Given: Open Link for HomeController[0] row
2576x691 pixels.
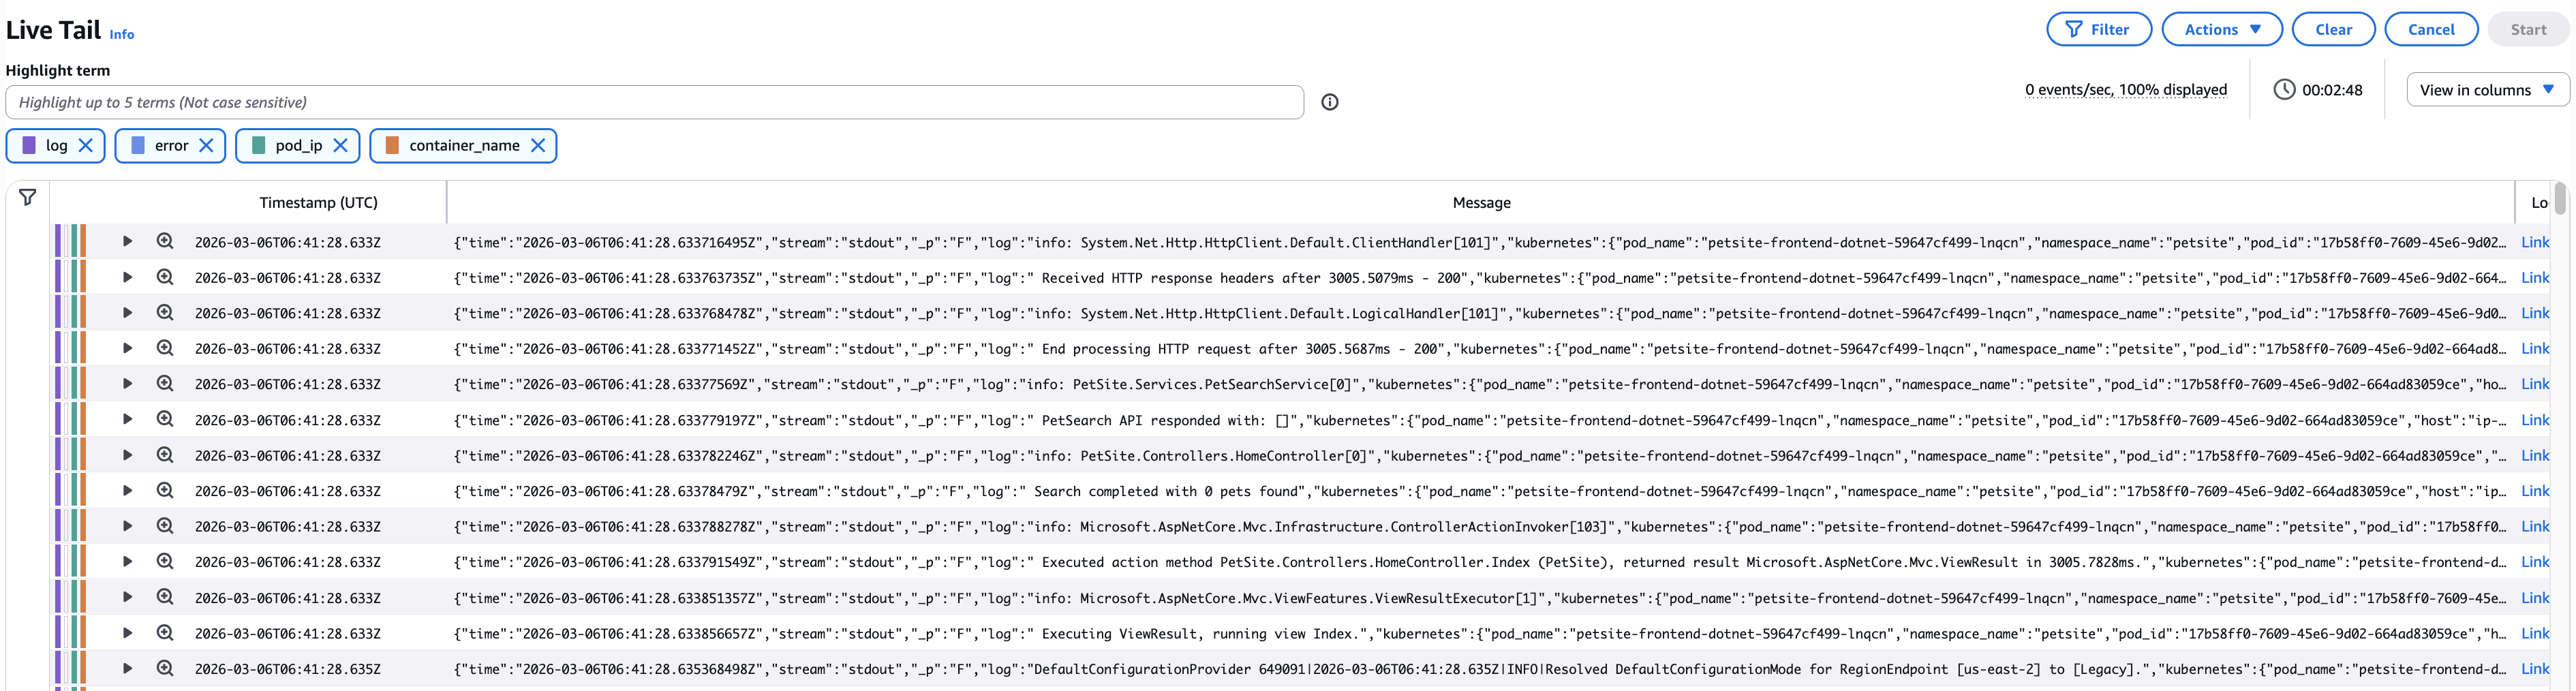Looking at the screenshot, I should [x=2535, y=455].
